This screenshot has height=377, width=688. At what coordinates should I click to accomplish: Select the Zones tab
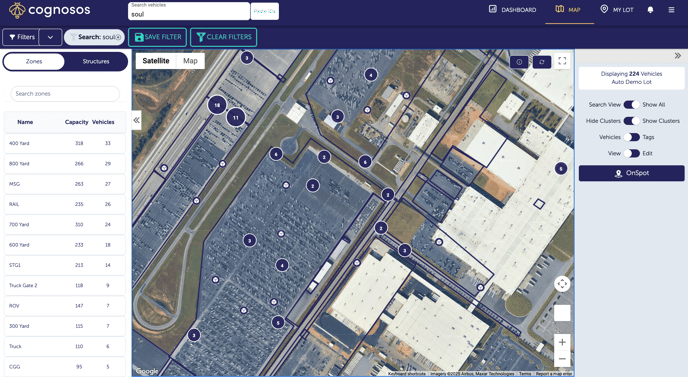(x=34, y=61)
